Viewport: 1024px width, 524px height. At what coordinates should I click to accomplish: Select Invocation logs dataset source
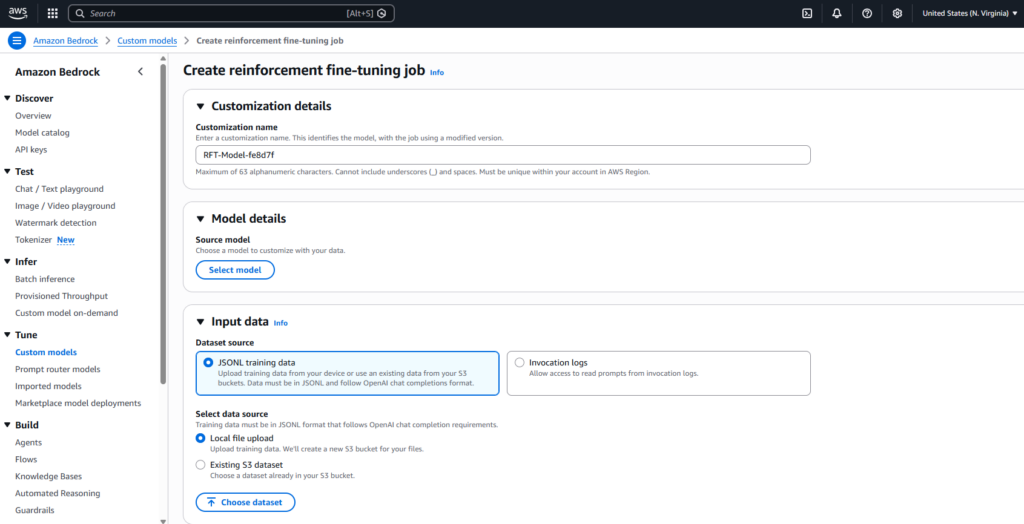coord(520,363)
